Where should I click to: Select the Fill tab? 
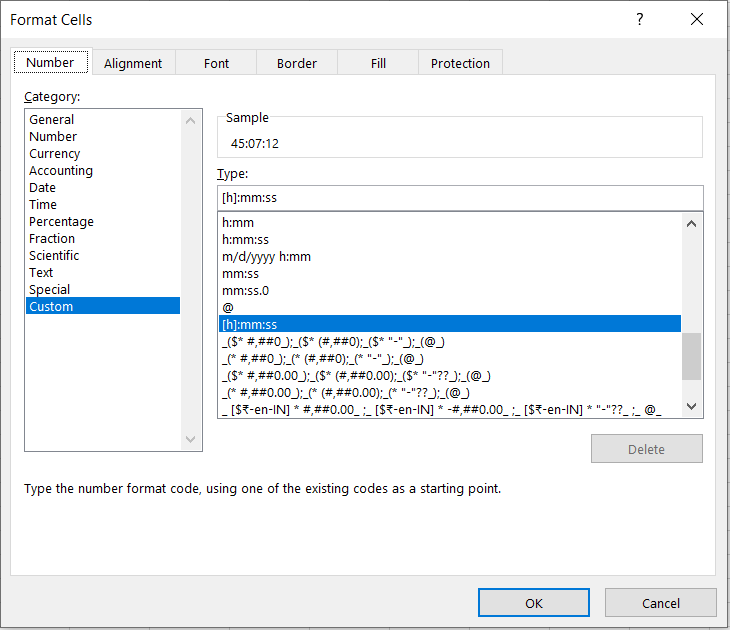coord(378,63)
